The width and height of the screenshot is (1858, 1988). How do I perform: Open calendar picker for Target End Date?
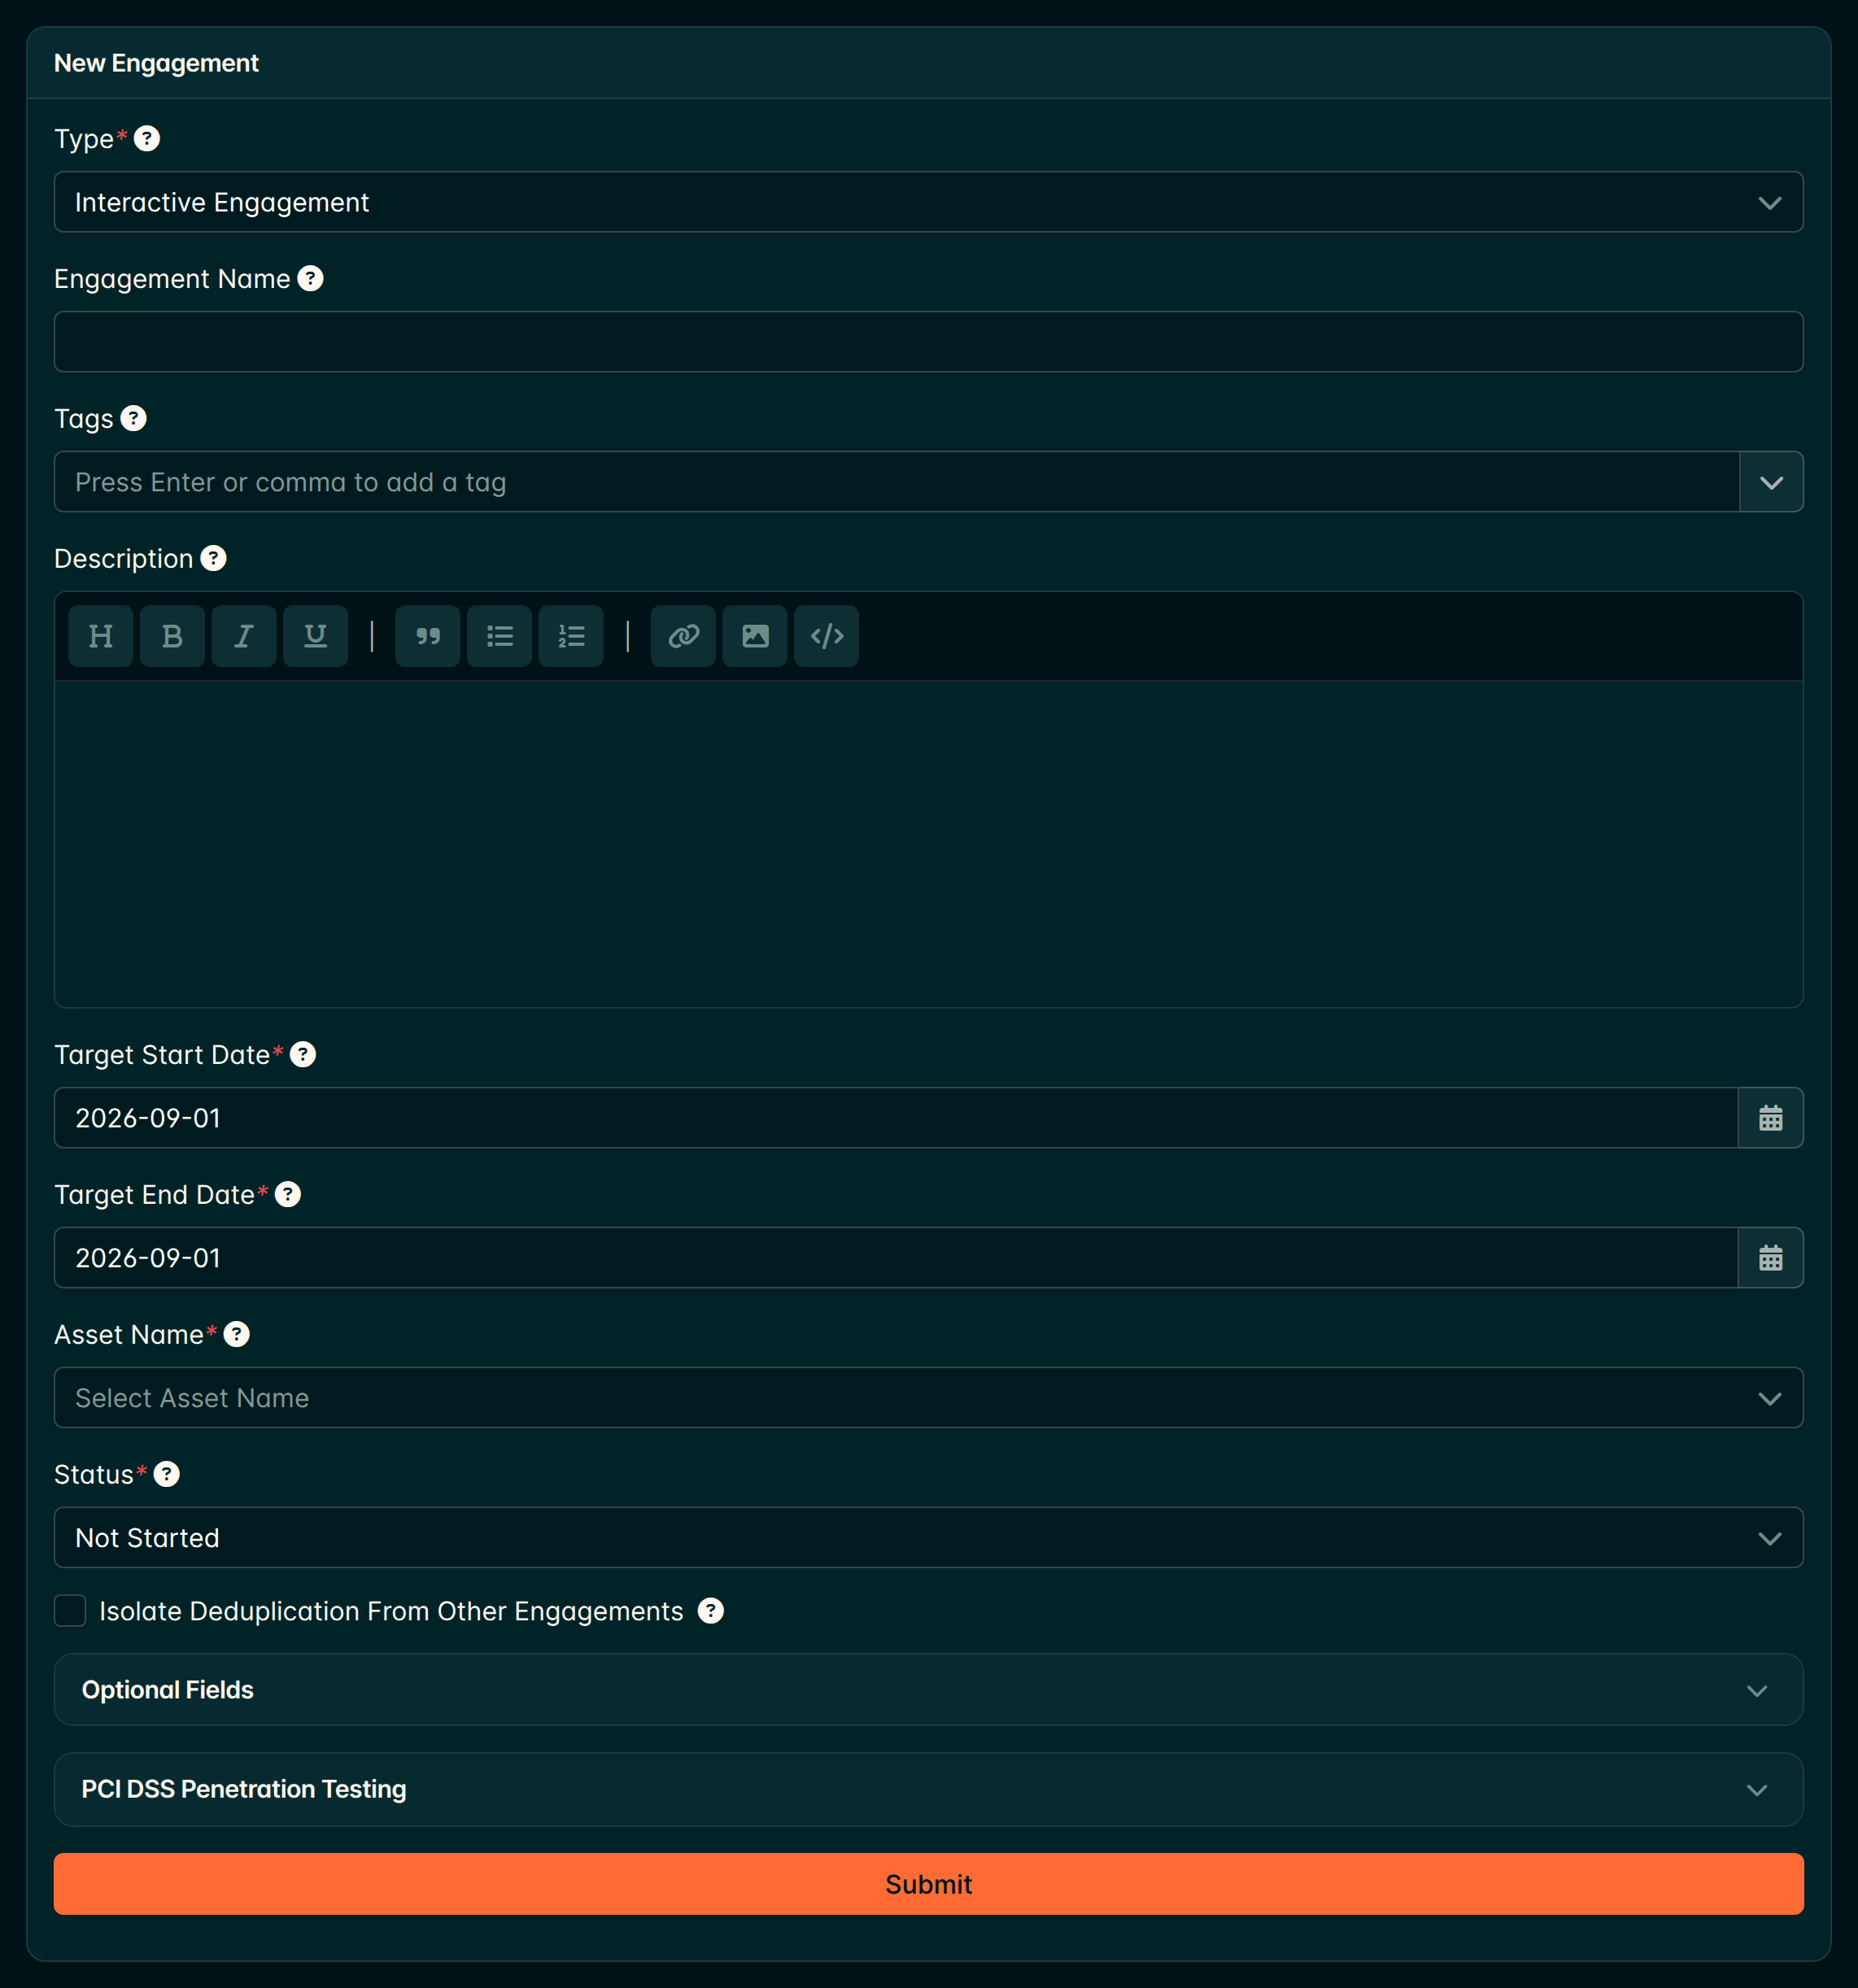pyautogui.click(x=1770, y=1258)
